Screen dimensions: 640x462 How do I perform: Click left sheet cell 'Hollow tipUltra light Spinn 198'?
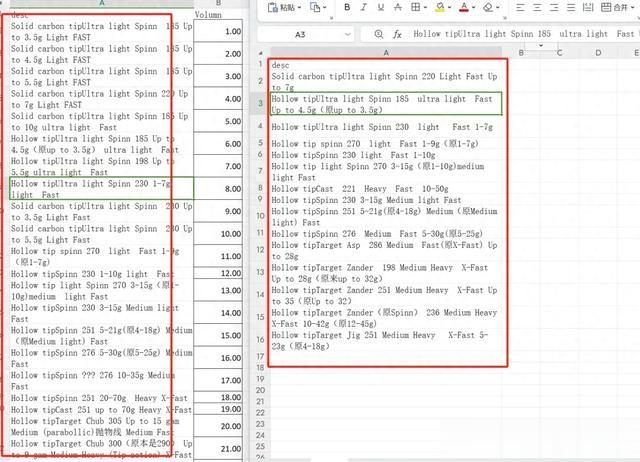click(101, 166)
